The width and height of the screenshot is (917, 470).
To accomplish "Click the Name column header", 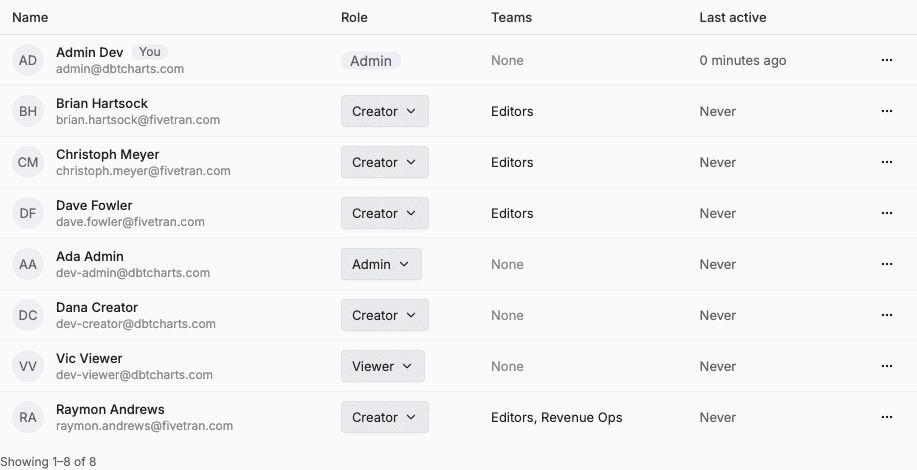I will (x=30, y=18).
